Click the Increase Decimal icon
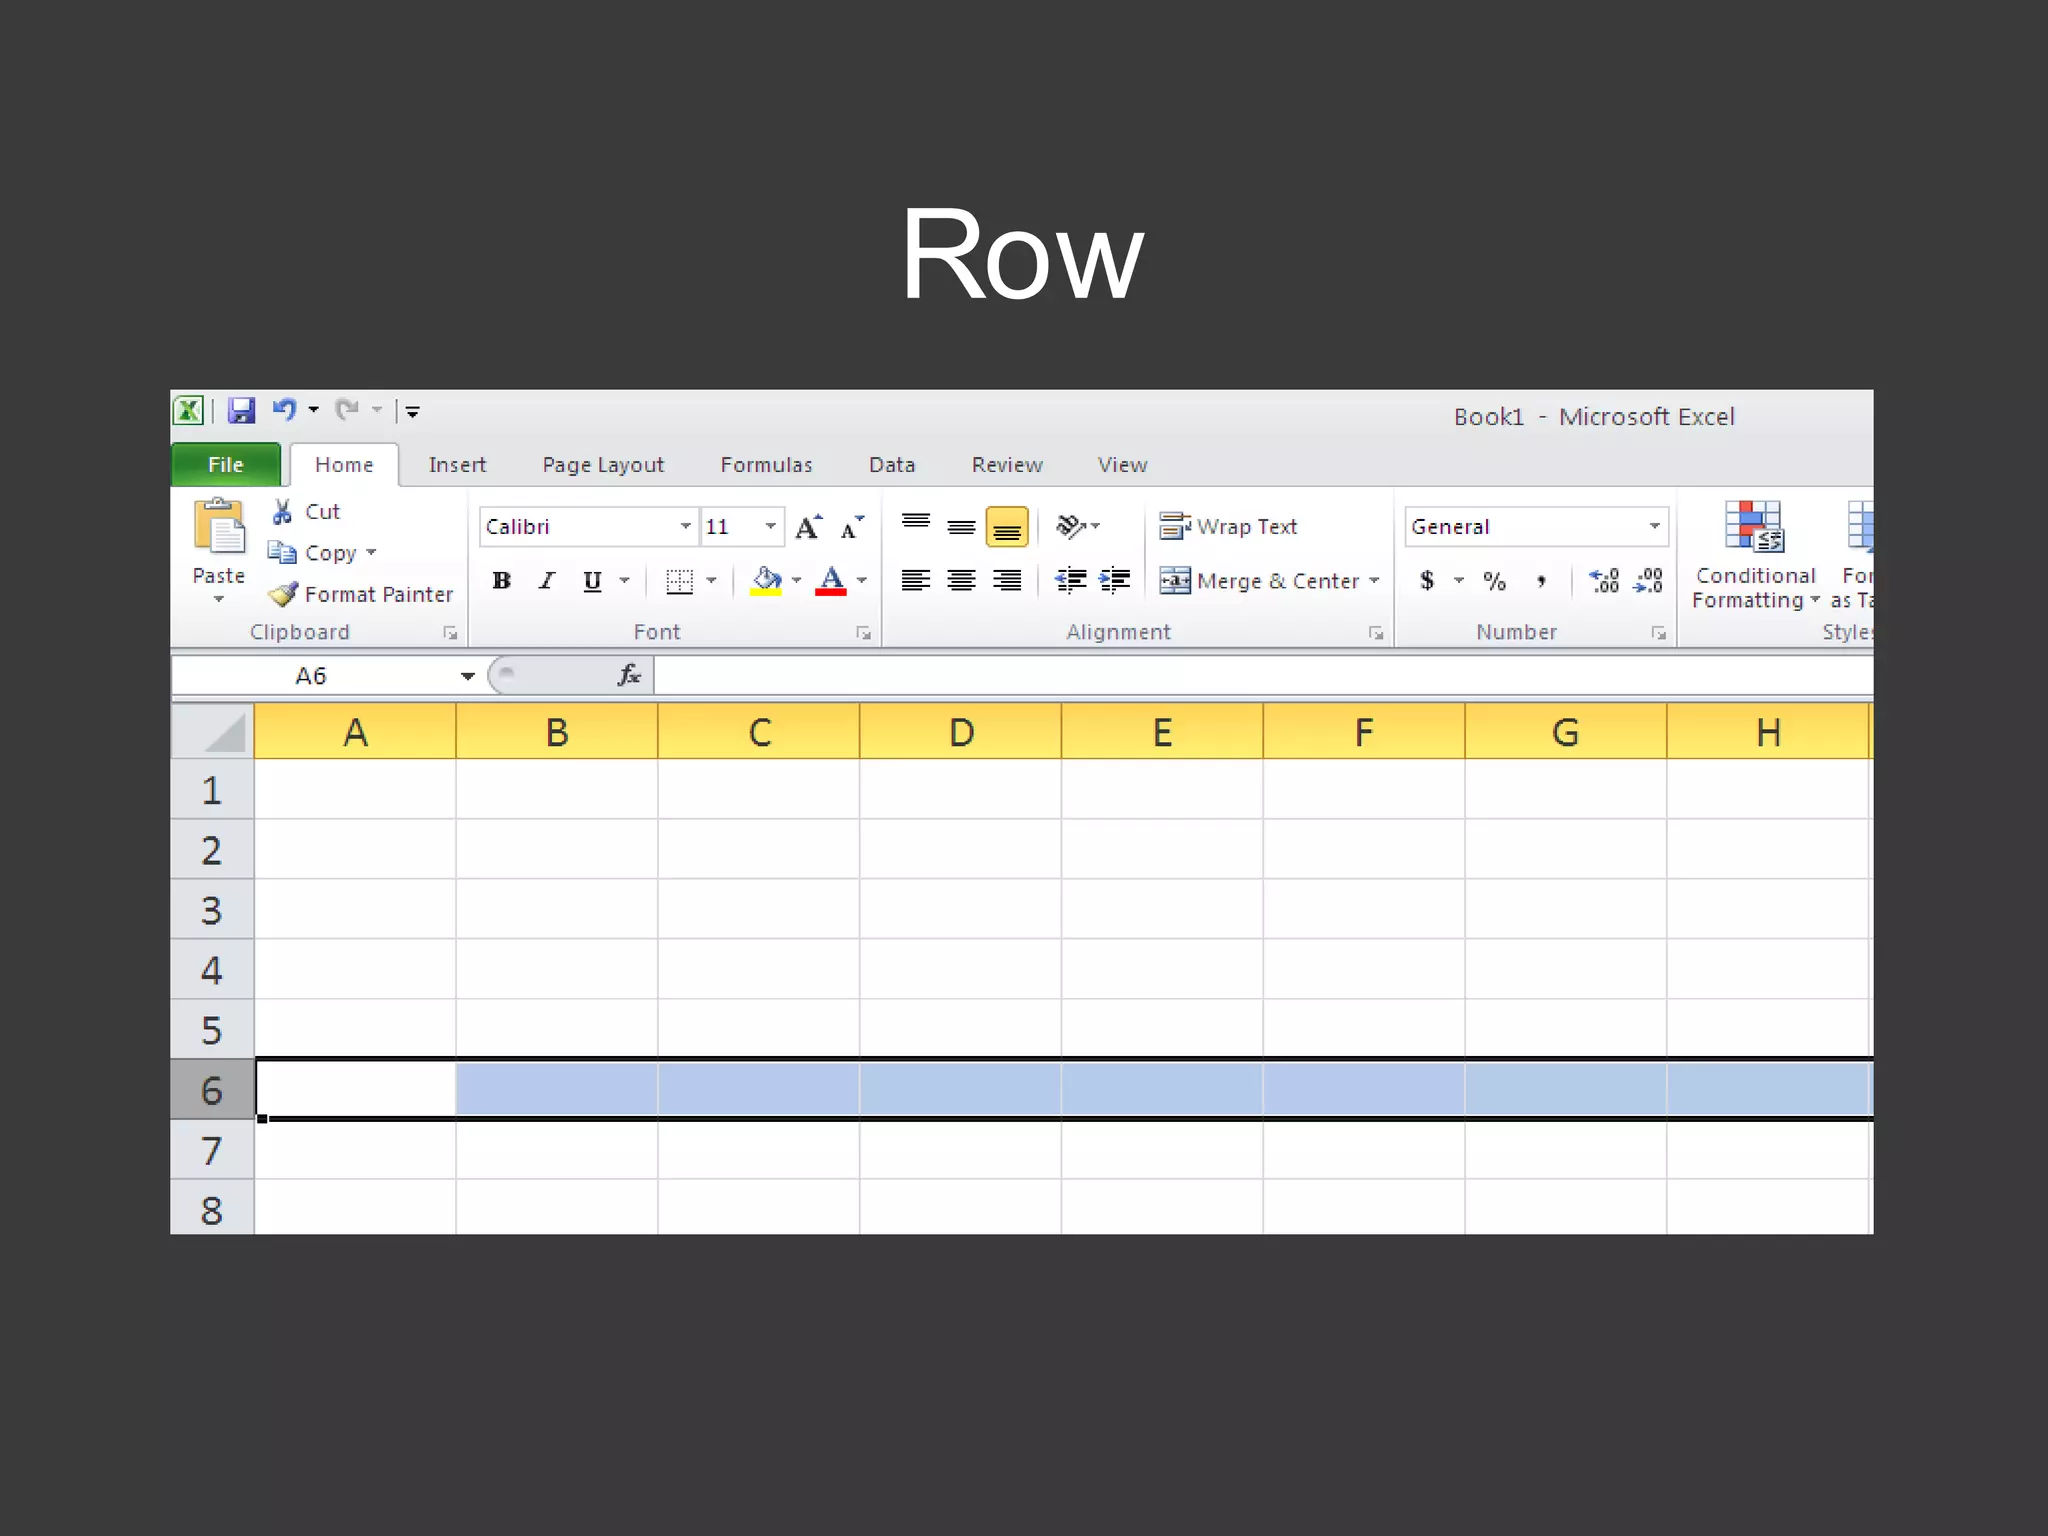The image size is (2048, 1536). [1604, 581]
